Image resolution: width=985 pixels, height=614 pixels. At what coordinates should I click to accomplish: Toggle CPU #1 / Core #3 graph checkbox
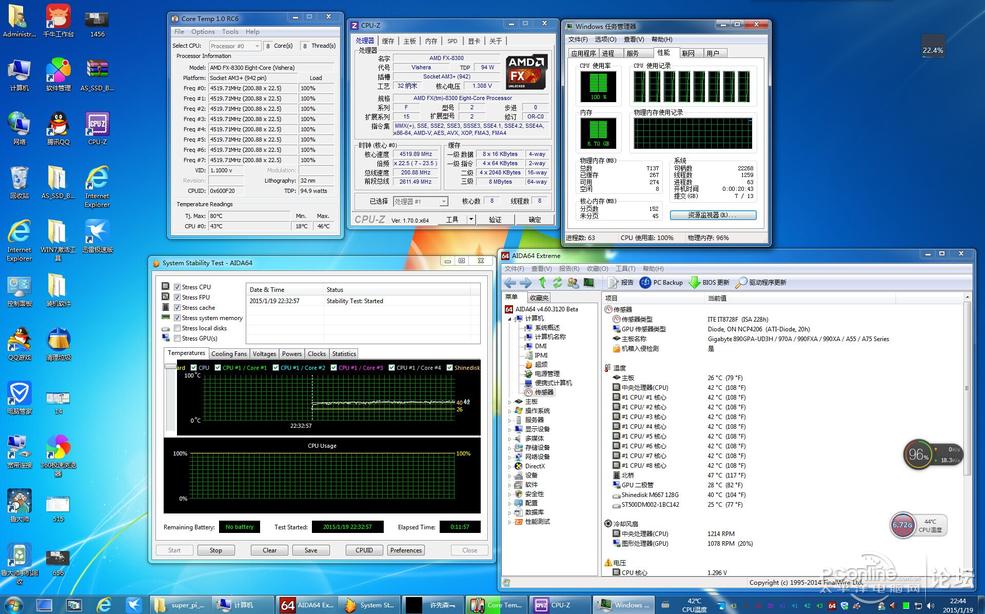click(334, 368)
